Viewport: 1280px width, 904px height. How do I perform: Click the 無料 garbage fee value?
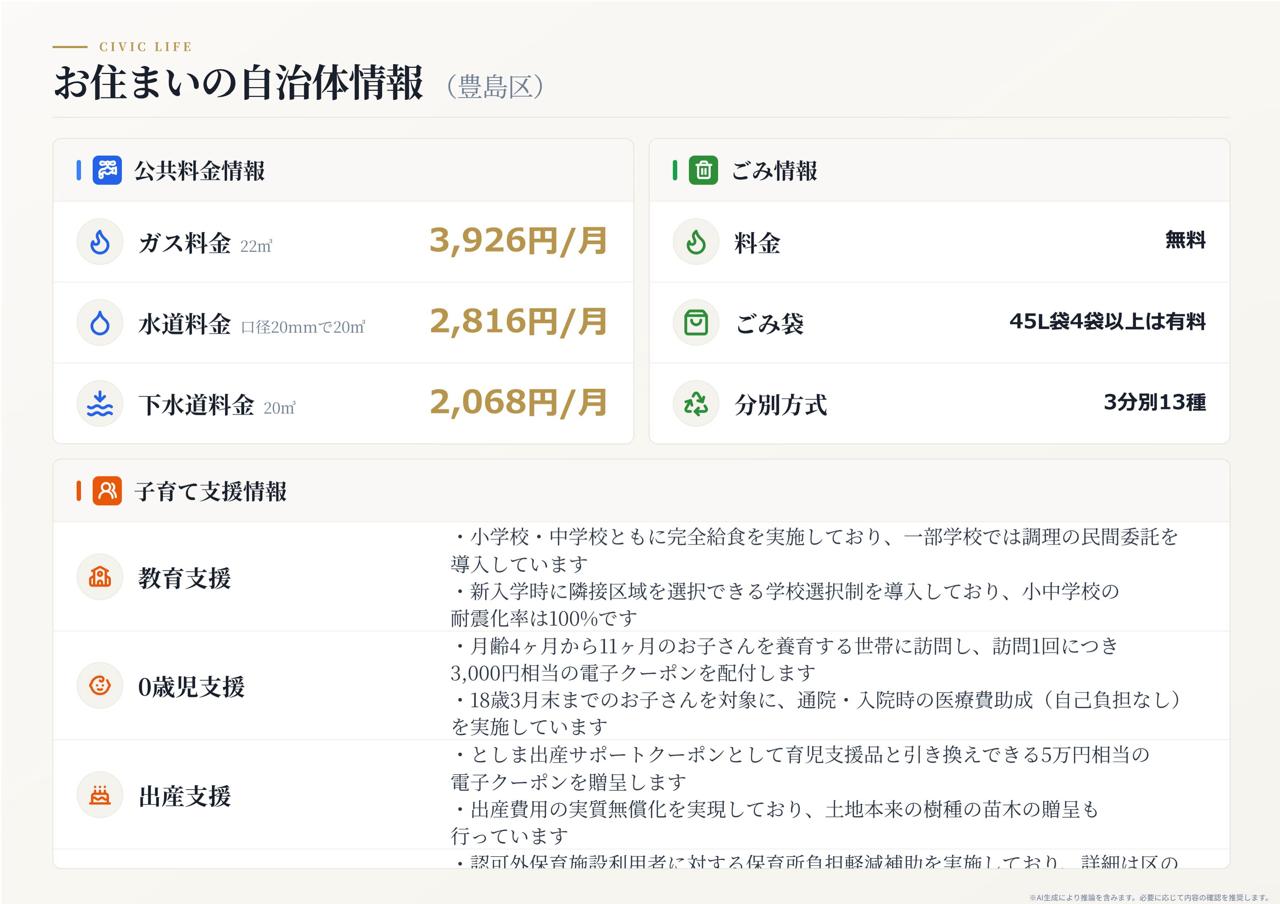[1185, 241]
